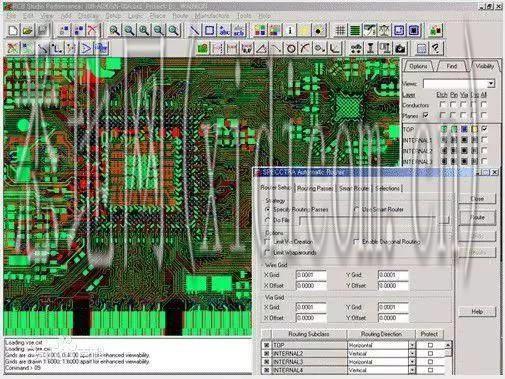This screenshot has width=505, height=379.
Task: Enable Limit Via Creation checkbox
Action: point(267,241)
